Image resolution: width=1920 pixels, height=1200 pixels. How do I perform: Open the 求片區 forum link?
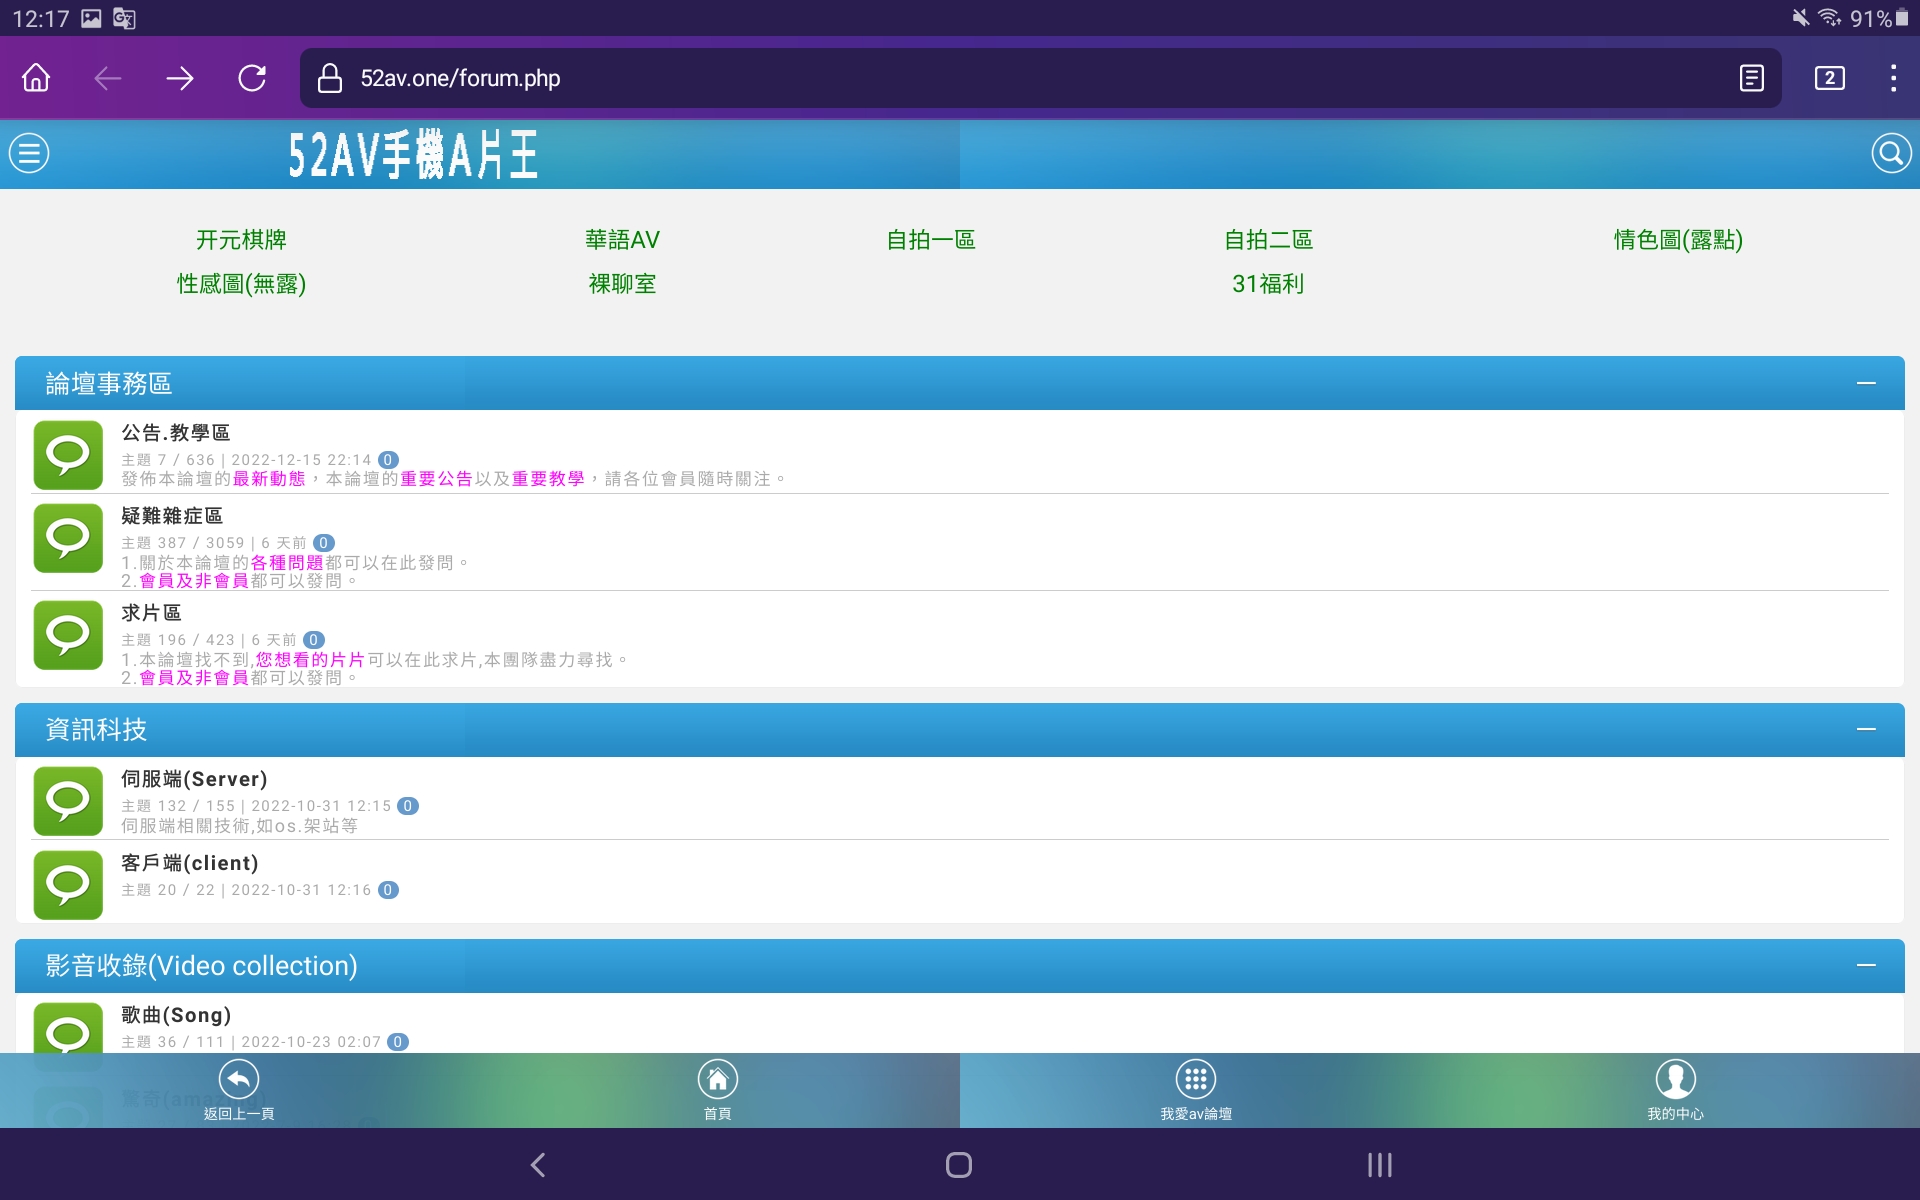pyautogui.click(x=150, y=613)
